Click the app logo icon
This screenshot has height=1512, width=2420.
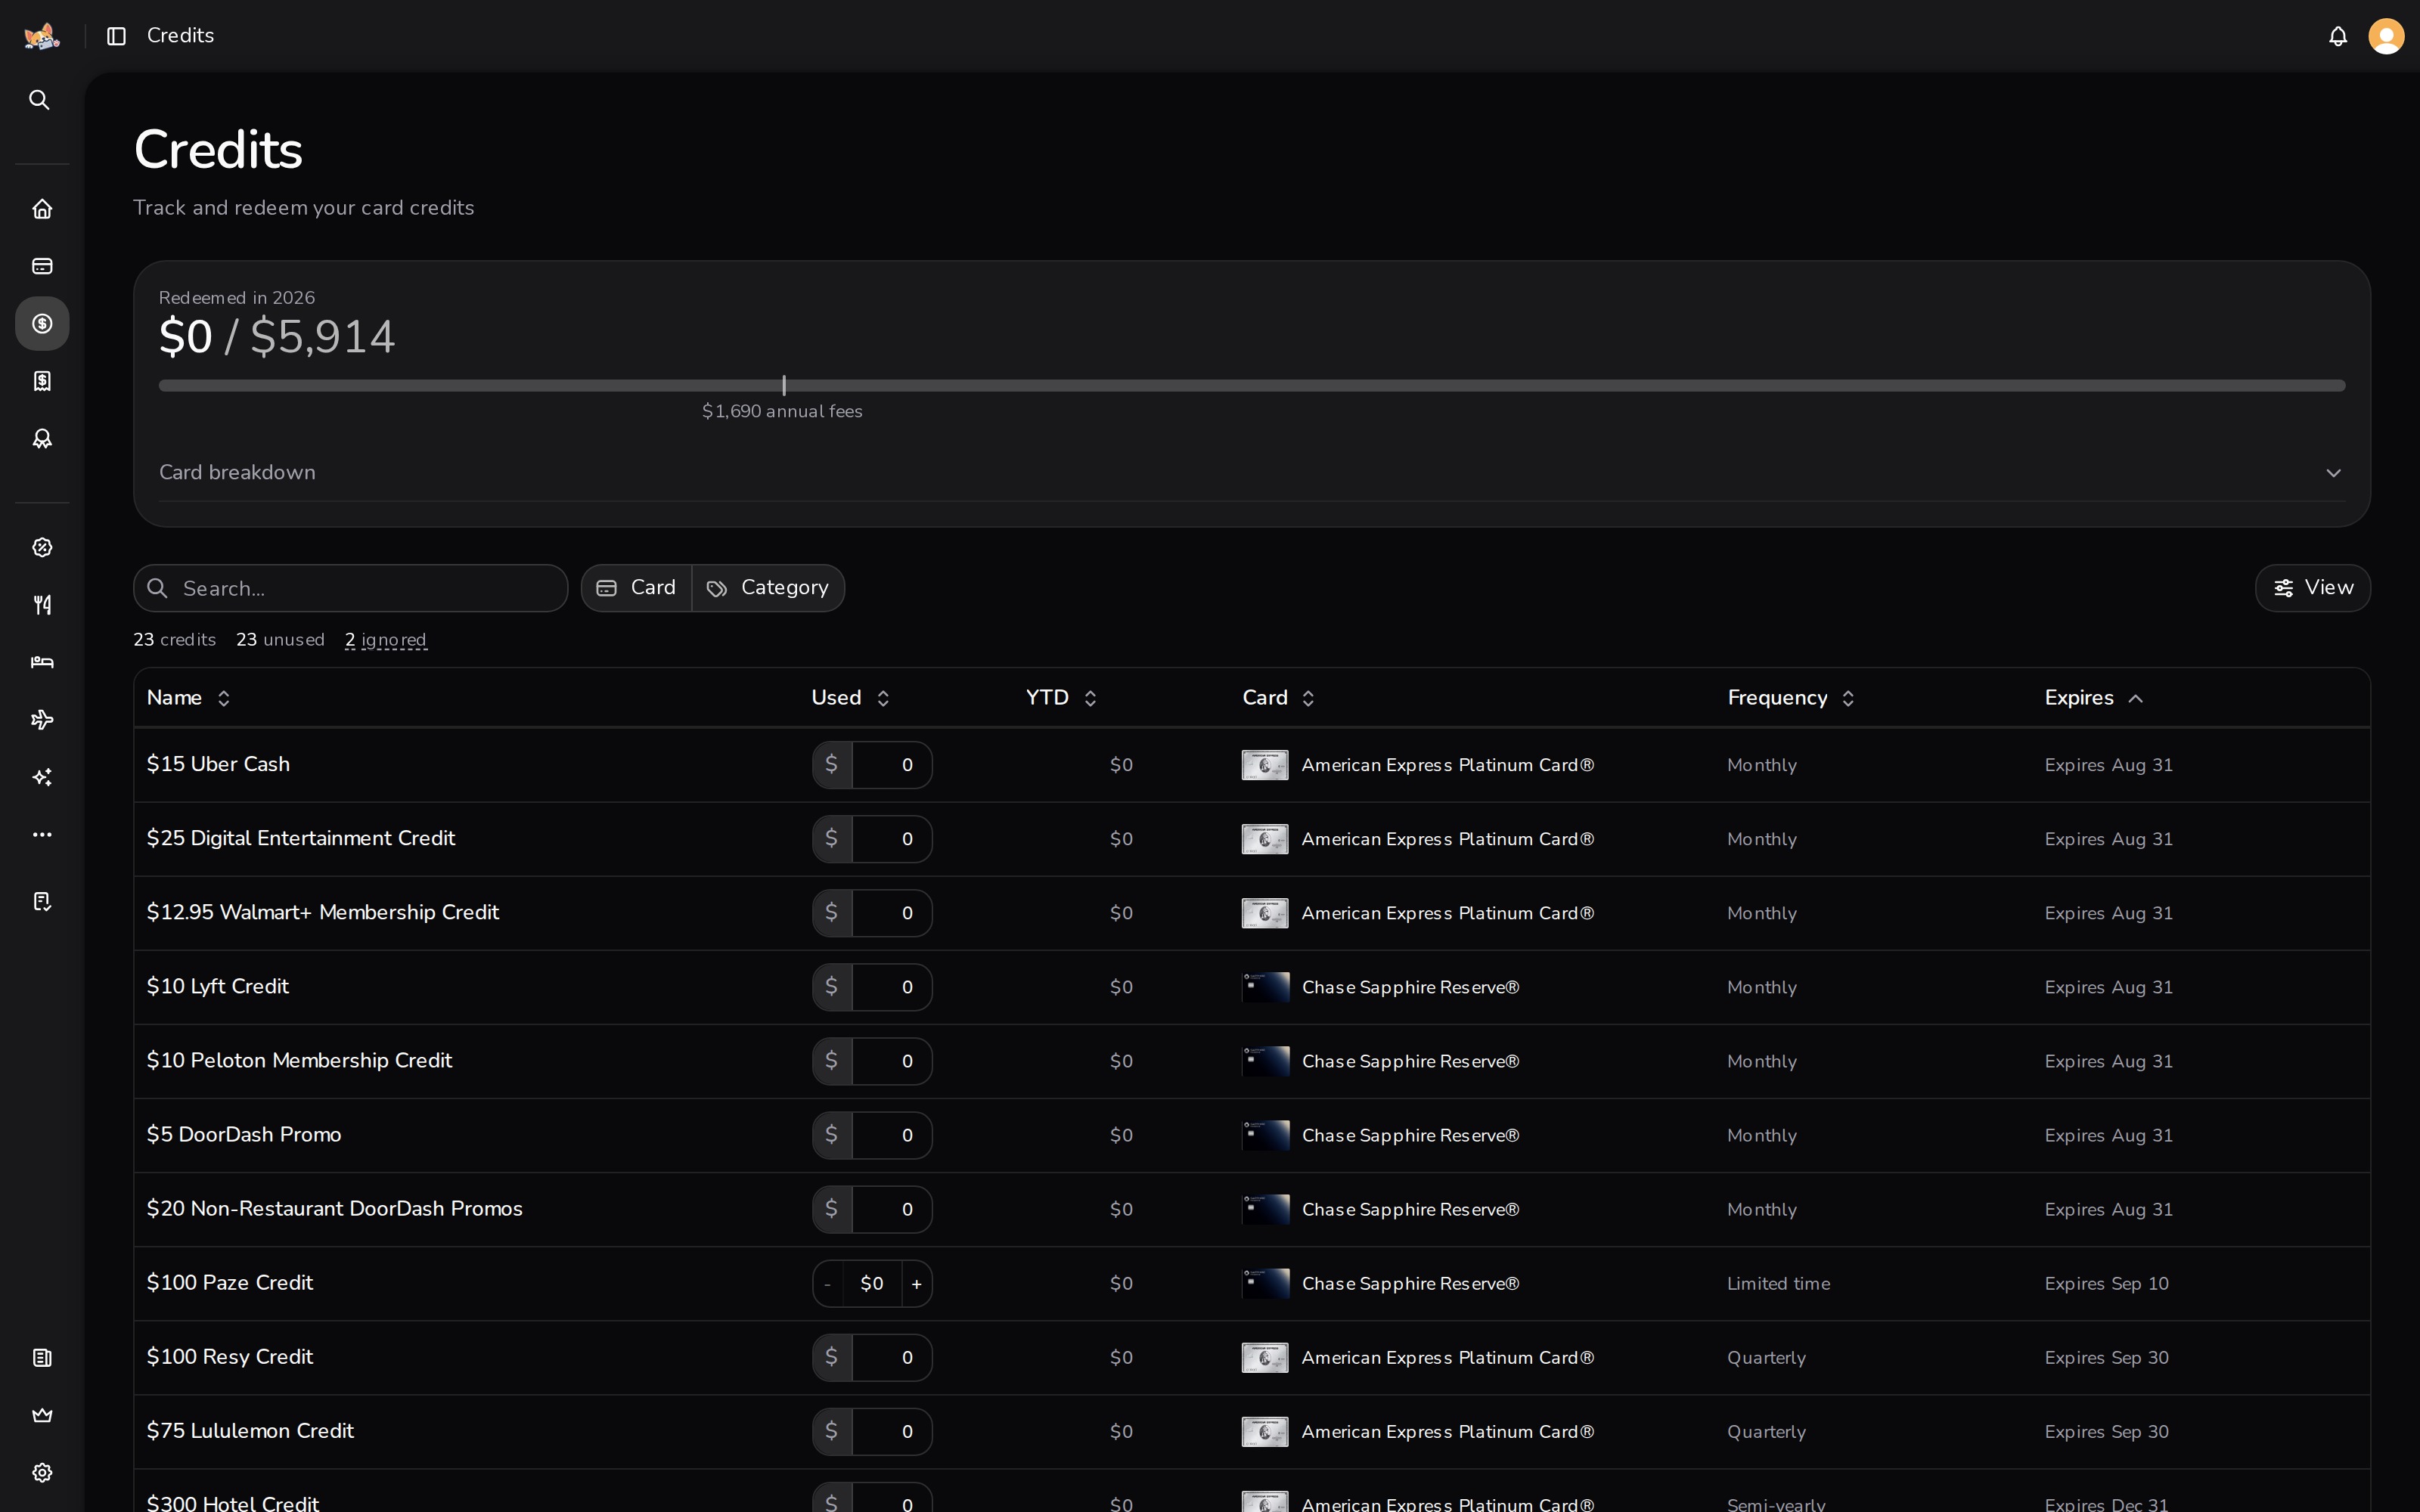tap(42, 36)
